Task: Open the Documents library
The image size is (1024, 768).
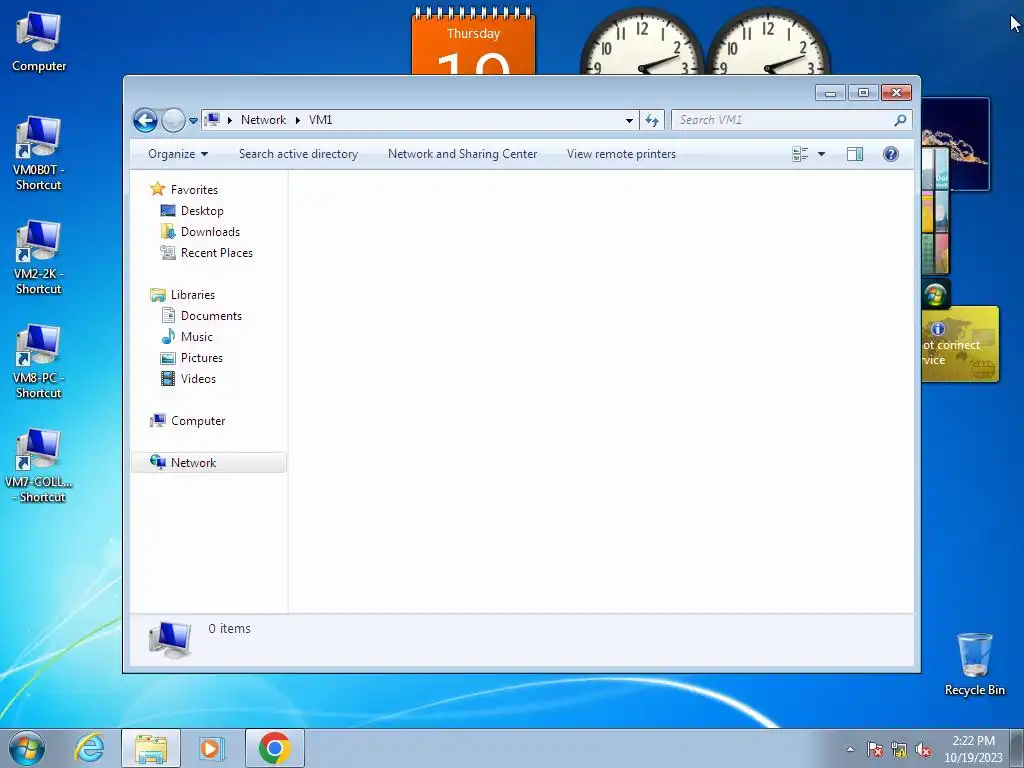Action: [211, 315]
